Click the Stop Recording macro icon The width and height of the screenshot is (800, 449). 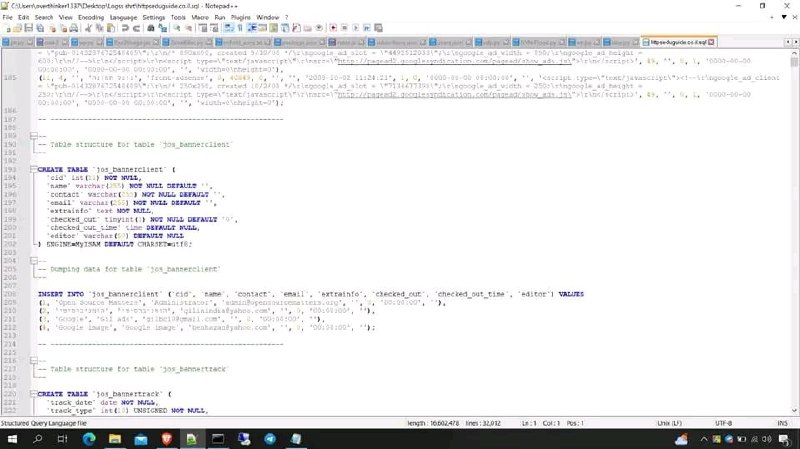click(x=344, y=28)
